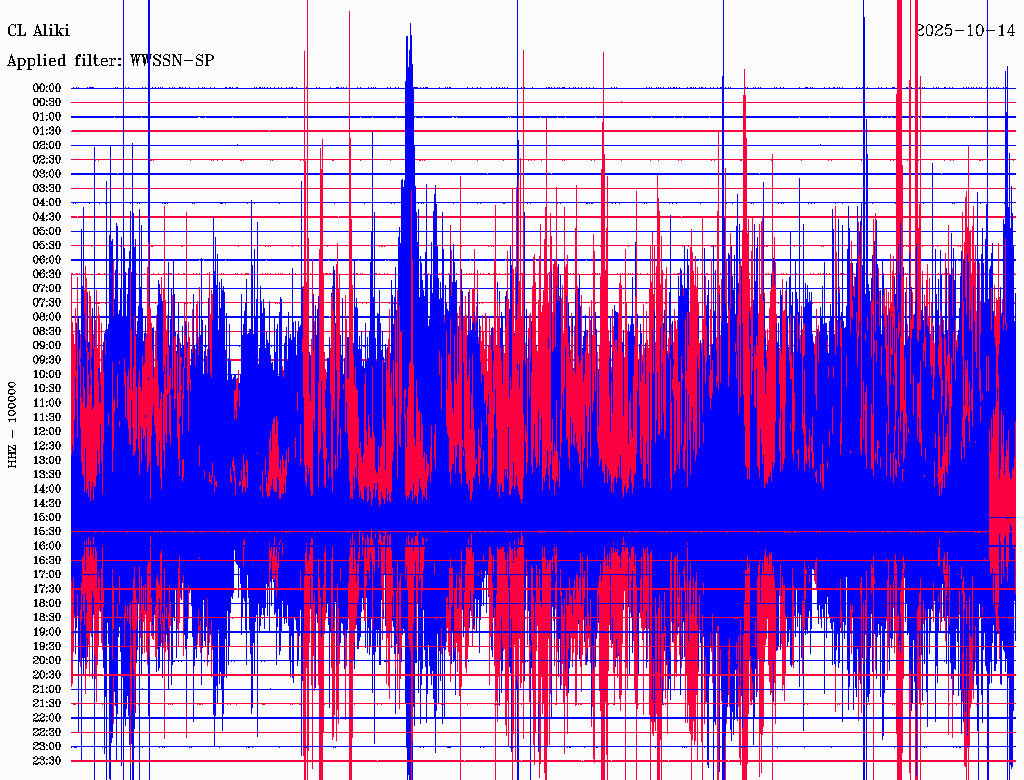The height and width of the screenshot is (780, 1024).
Task: Select the 12:30 time label
Action: 47,446
